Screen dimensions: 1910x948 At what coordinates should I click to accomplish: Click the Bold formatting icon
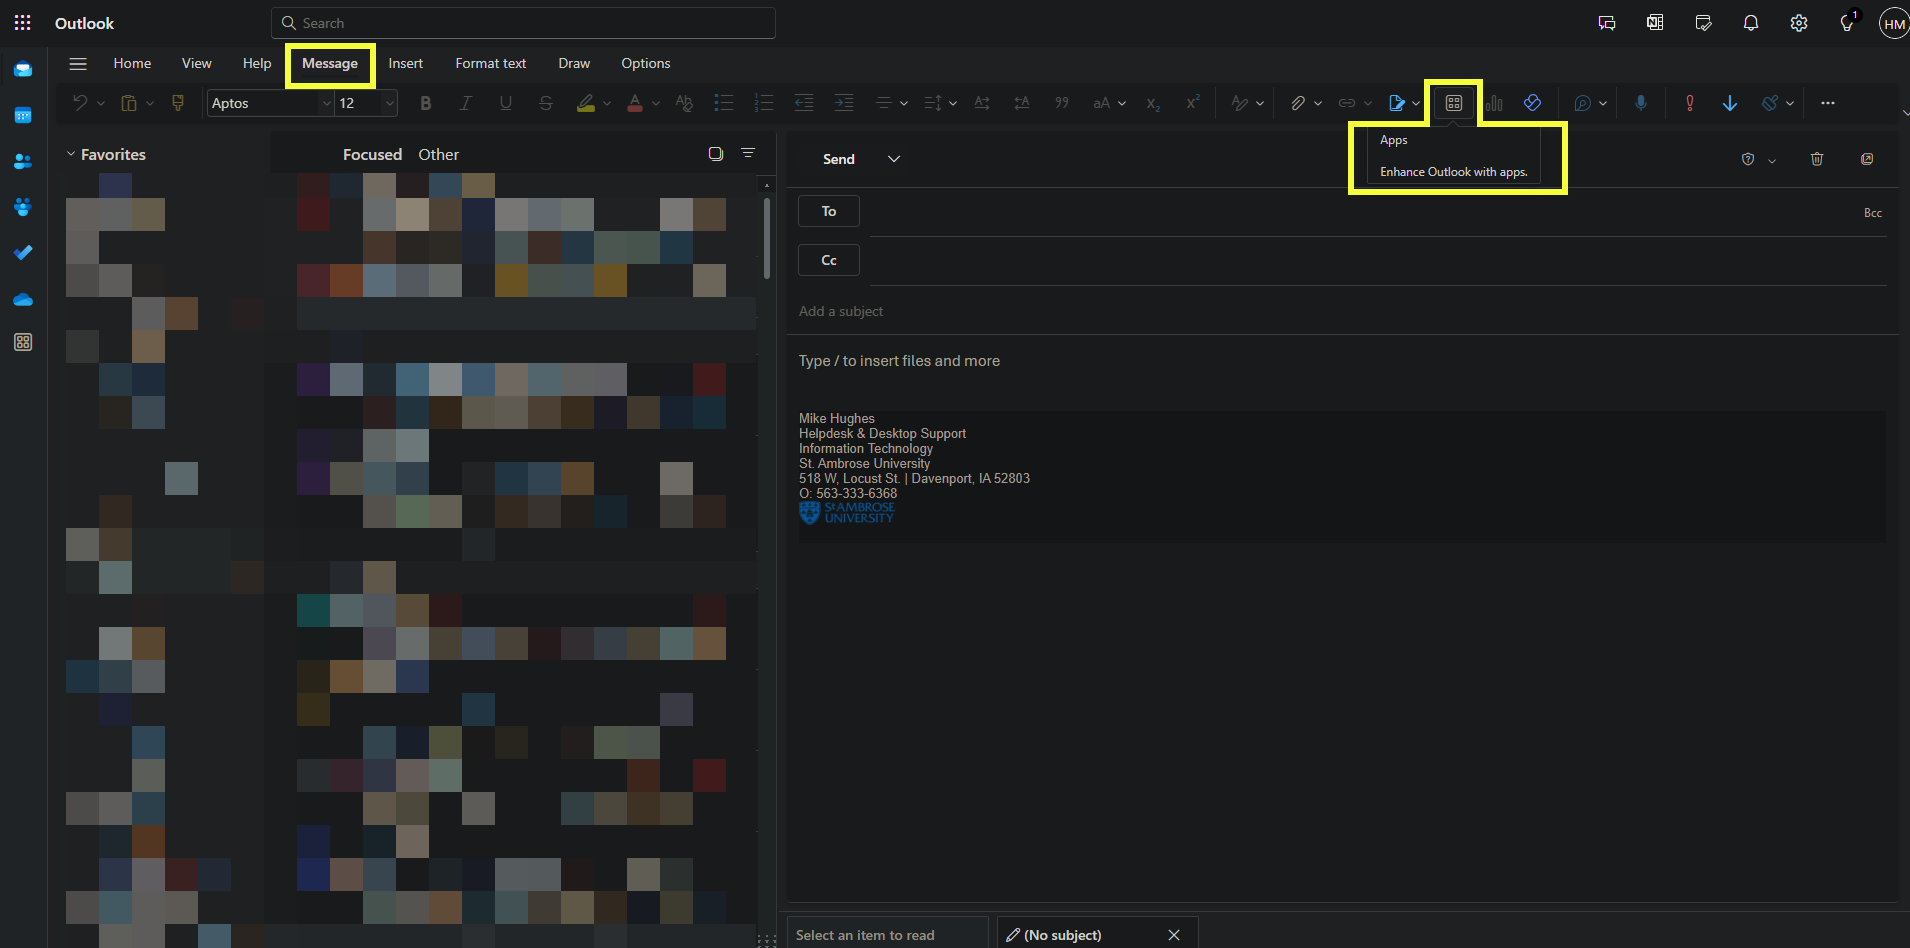(426, 103)
